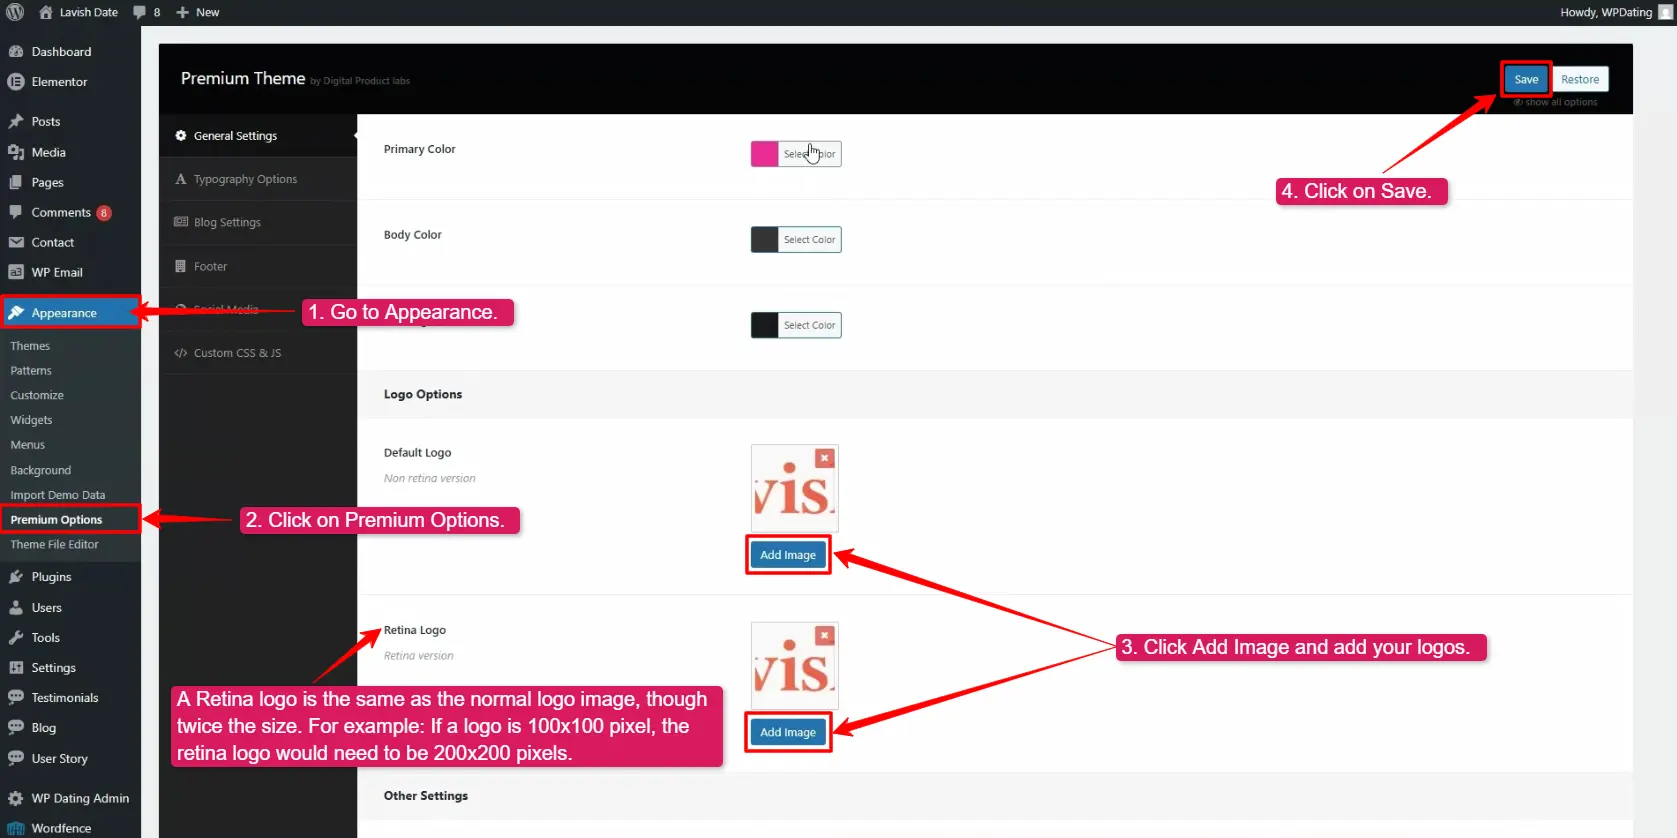Screen dimensions: 1677x838
Task: Pick the pink Primary Color swatch
Action: pyautogui.click(x=764, y=154)
